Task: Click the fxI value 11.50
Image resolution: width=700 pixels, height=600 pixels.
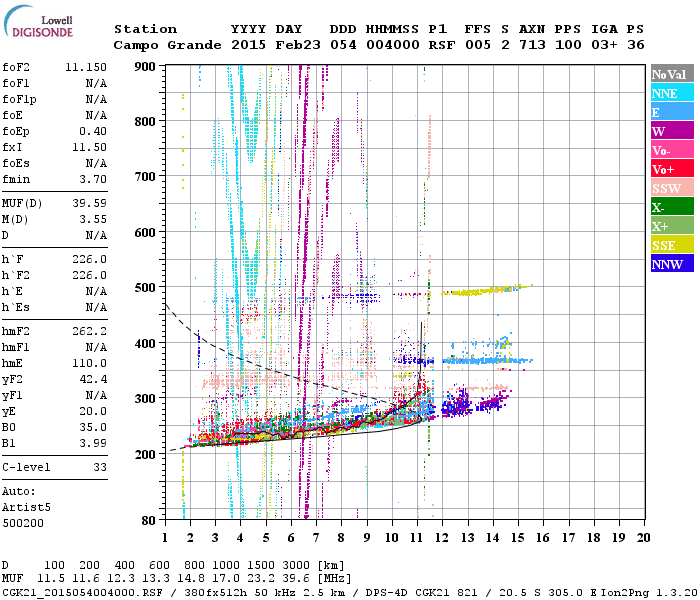Action: pos(89,147)
